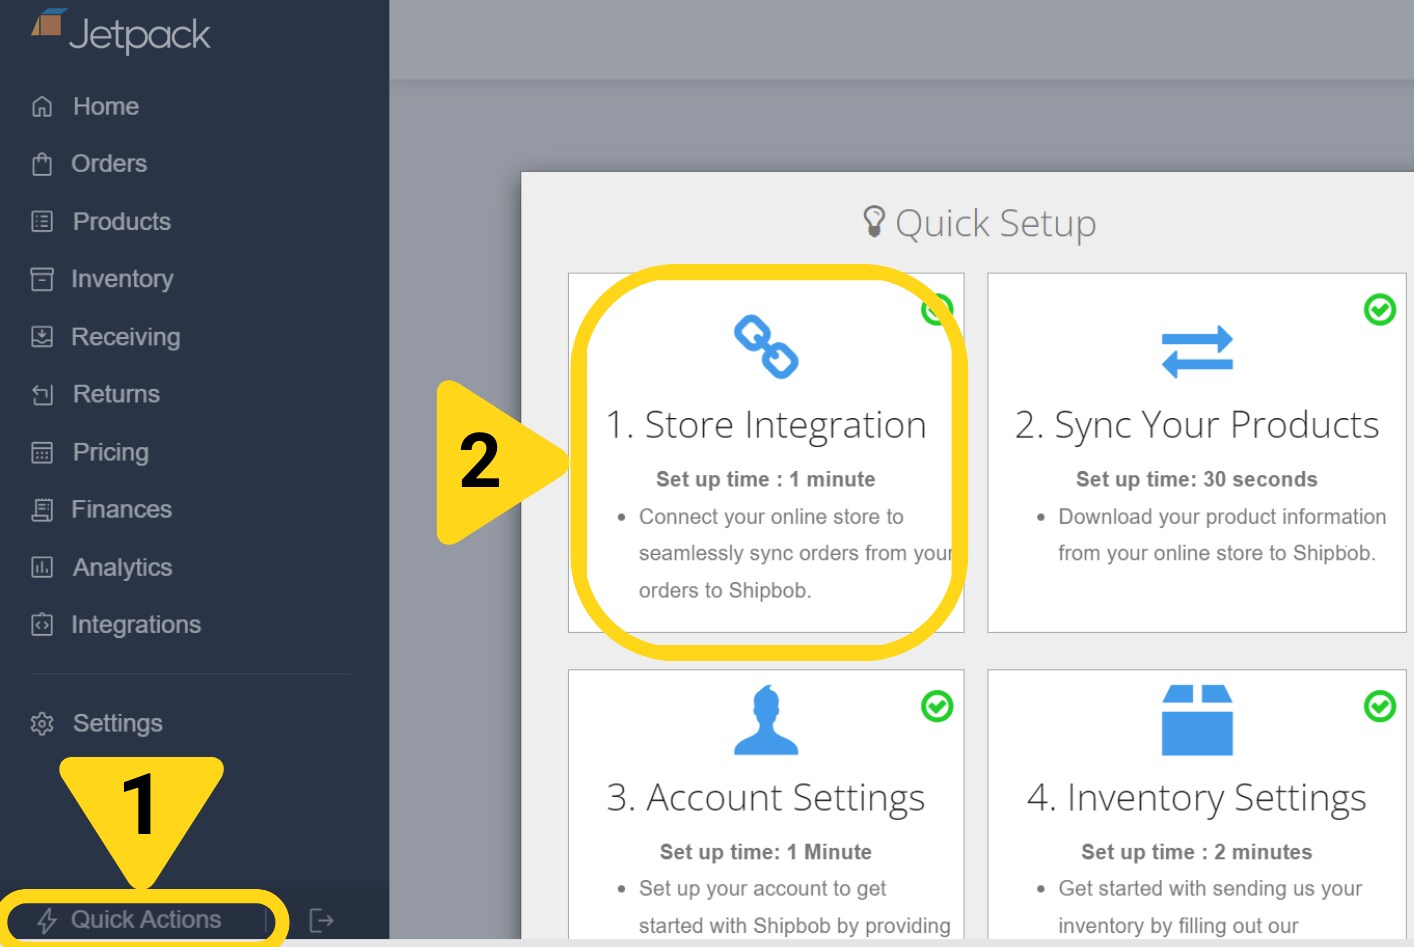This screenshot has width=1414, height=947.
Task: Toggle the green checkmark on Store Integration
Action: point(936,308)
